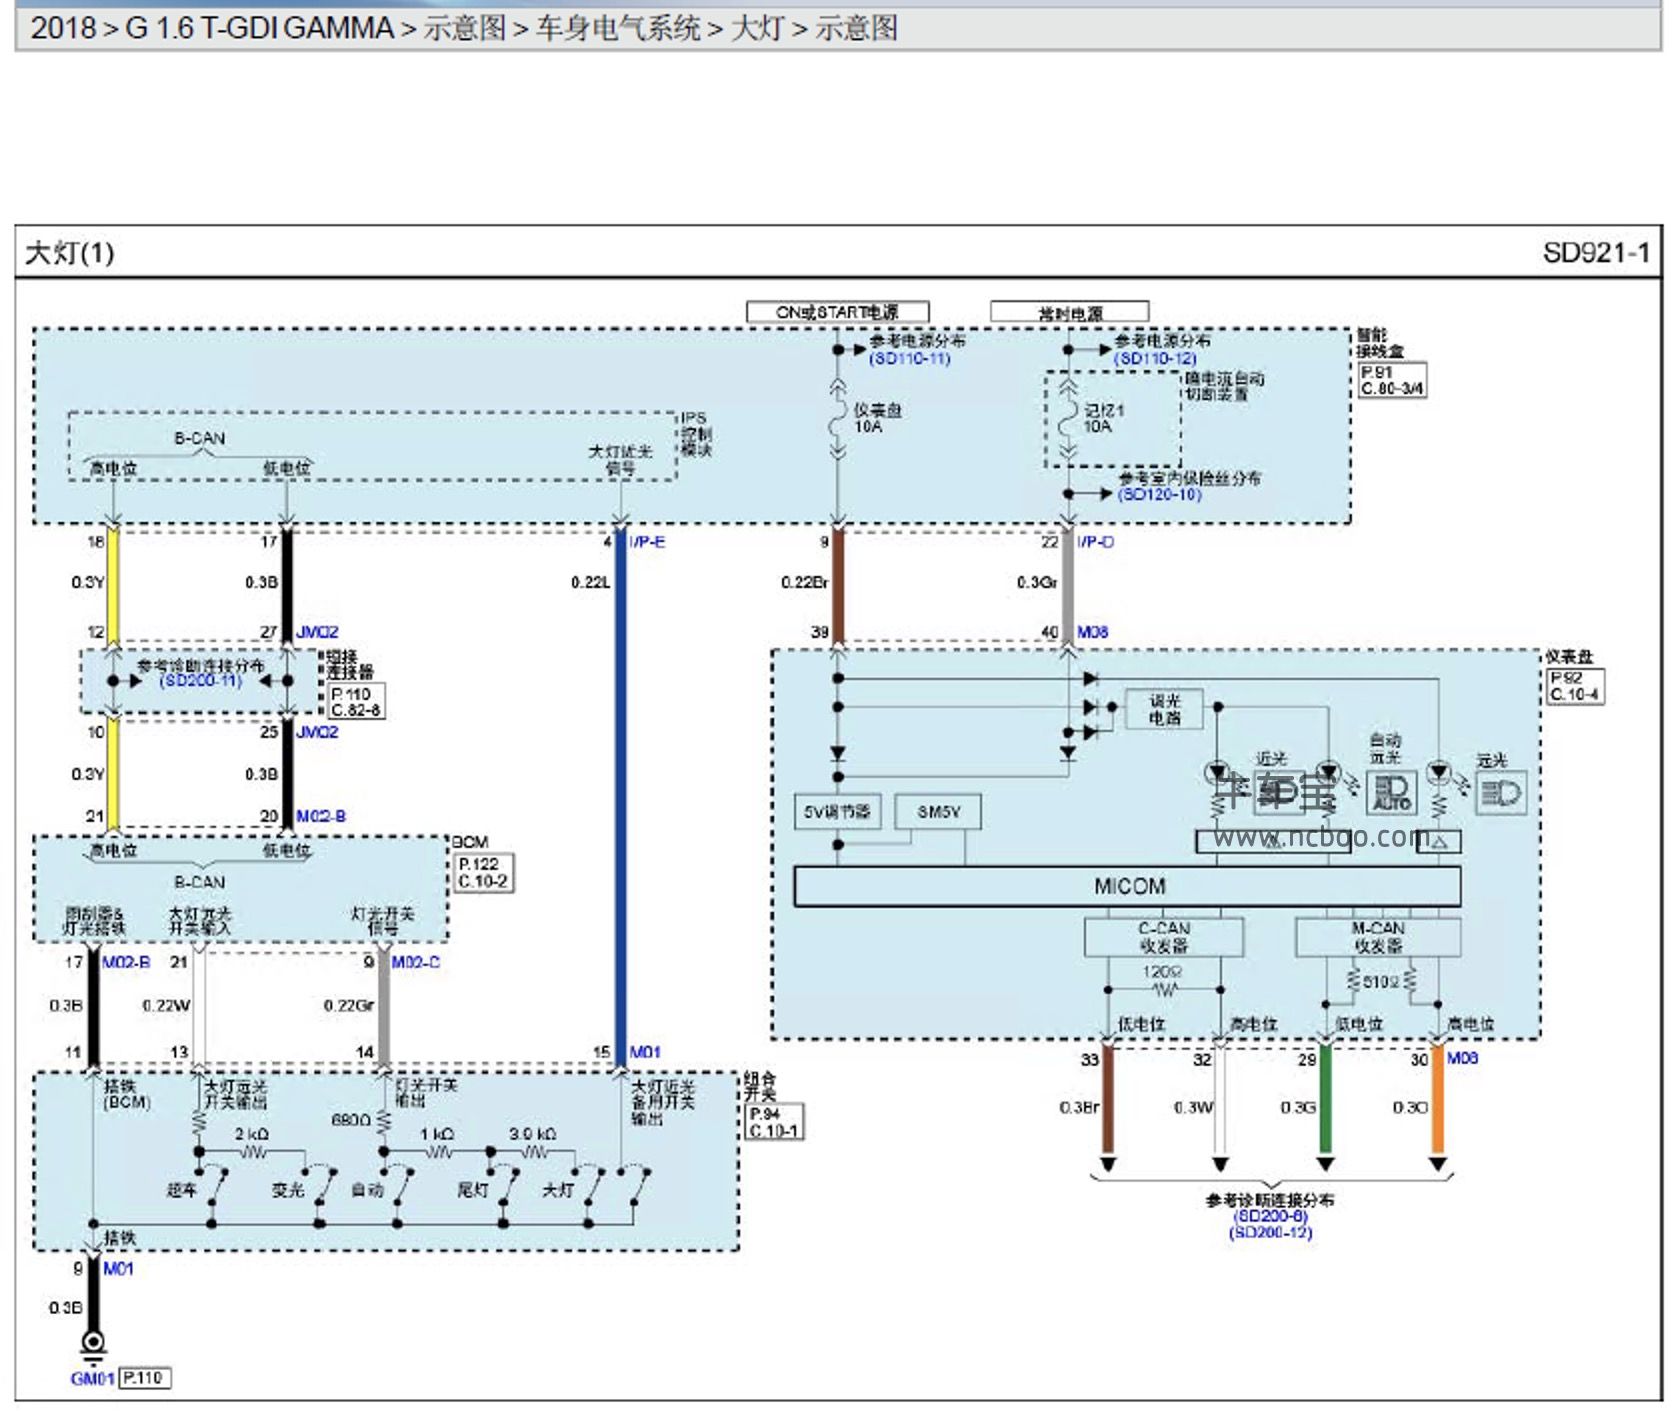Open BCM page reference P.122 C.10-2
The height and width of the screenshot is (1414, 1680).
(x=484, y=872)
